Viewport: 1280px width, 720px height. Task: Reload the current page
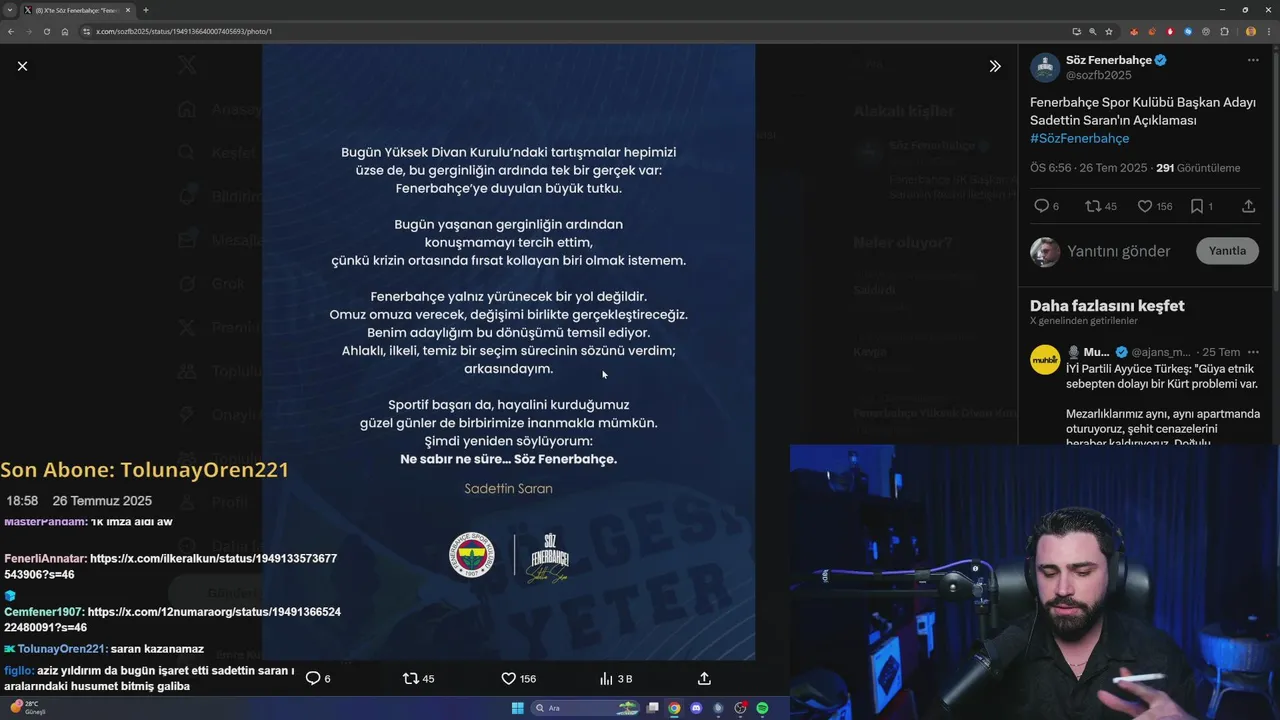coord(47,31)
